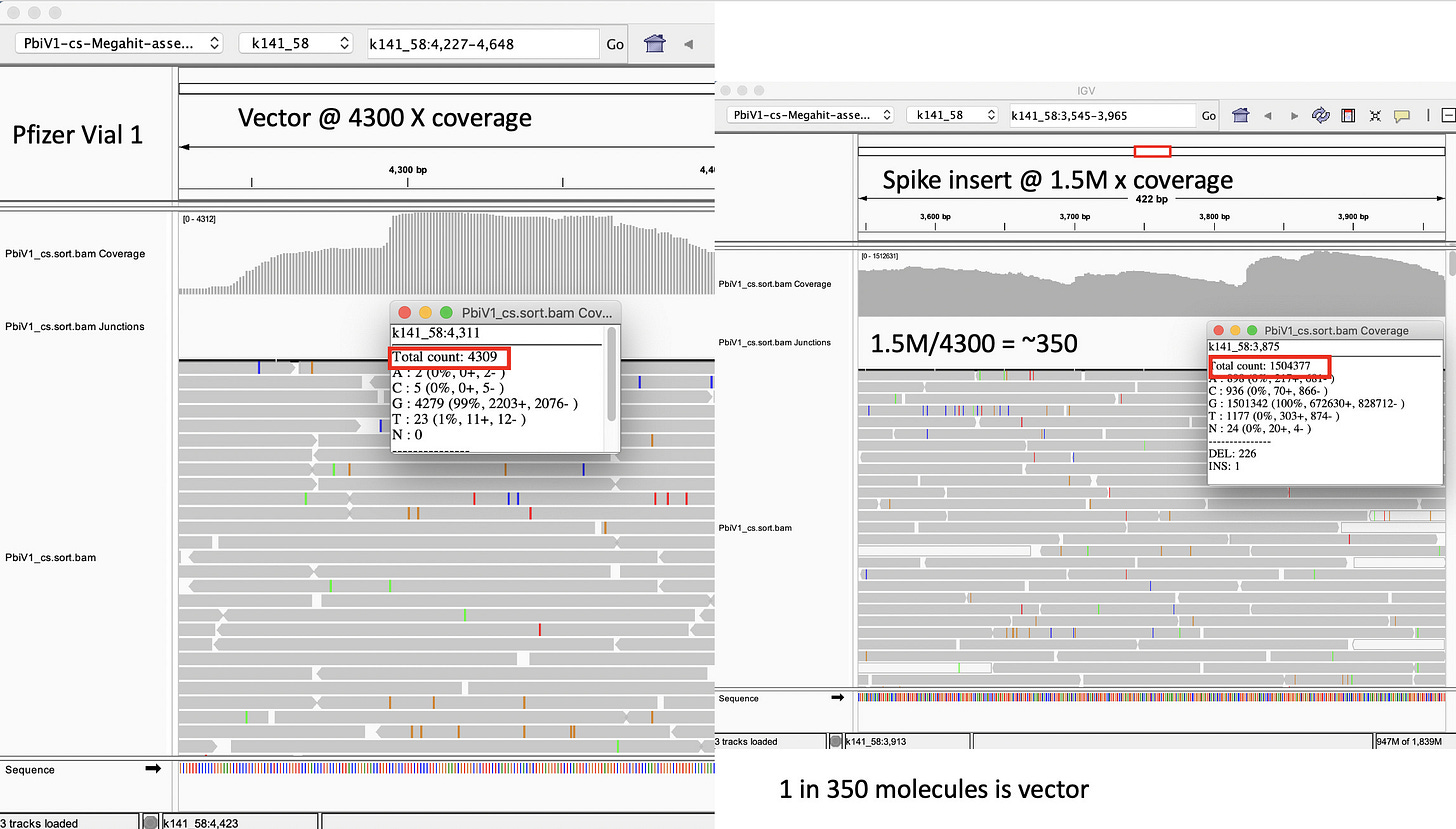
Task: Click status bar position 'k141_58:4,423'
Action: (201, 823)
